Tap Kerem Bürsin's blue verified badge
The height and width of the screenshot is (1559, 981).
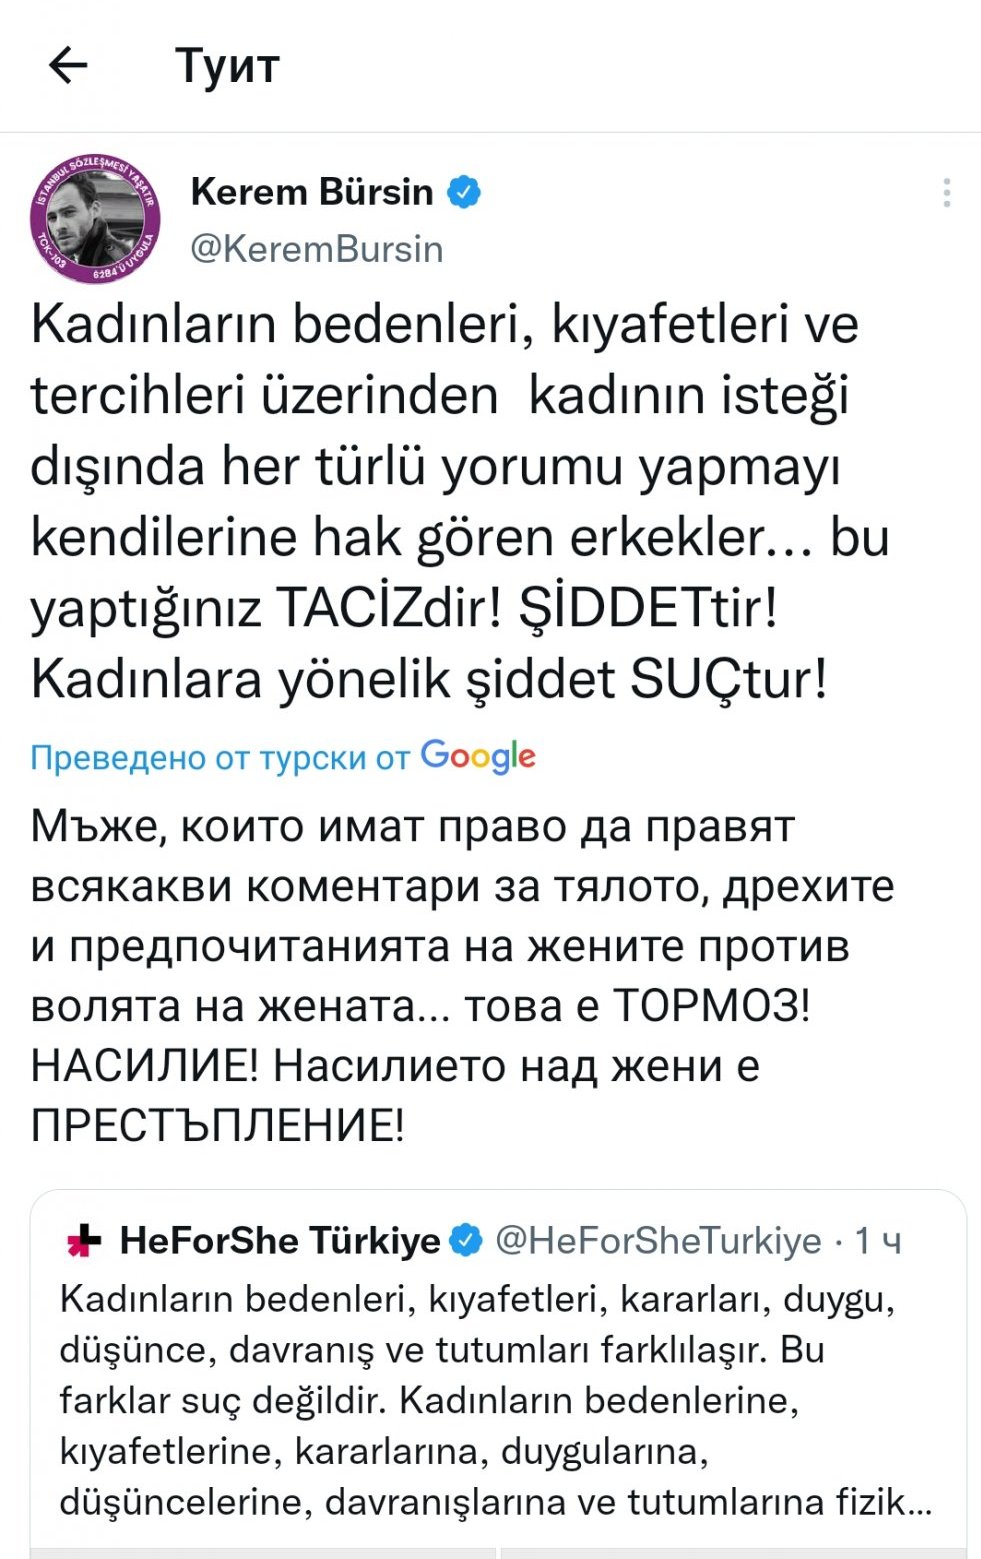[x=464, y=191]
